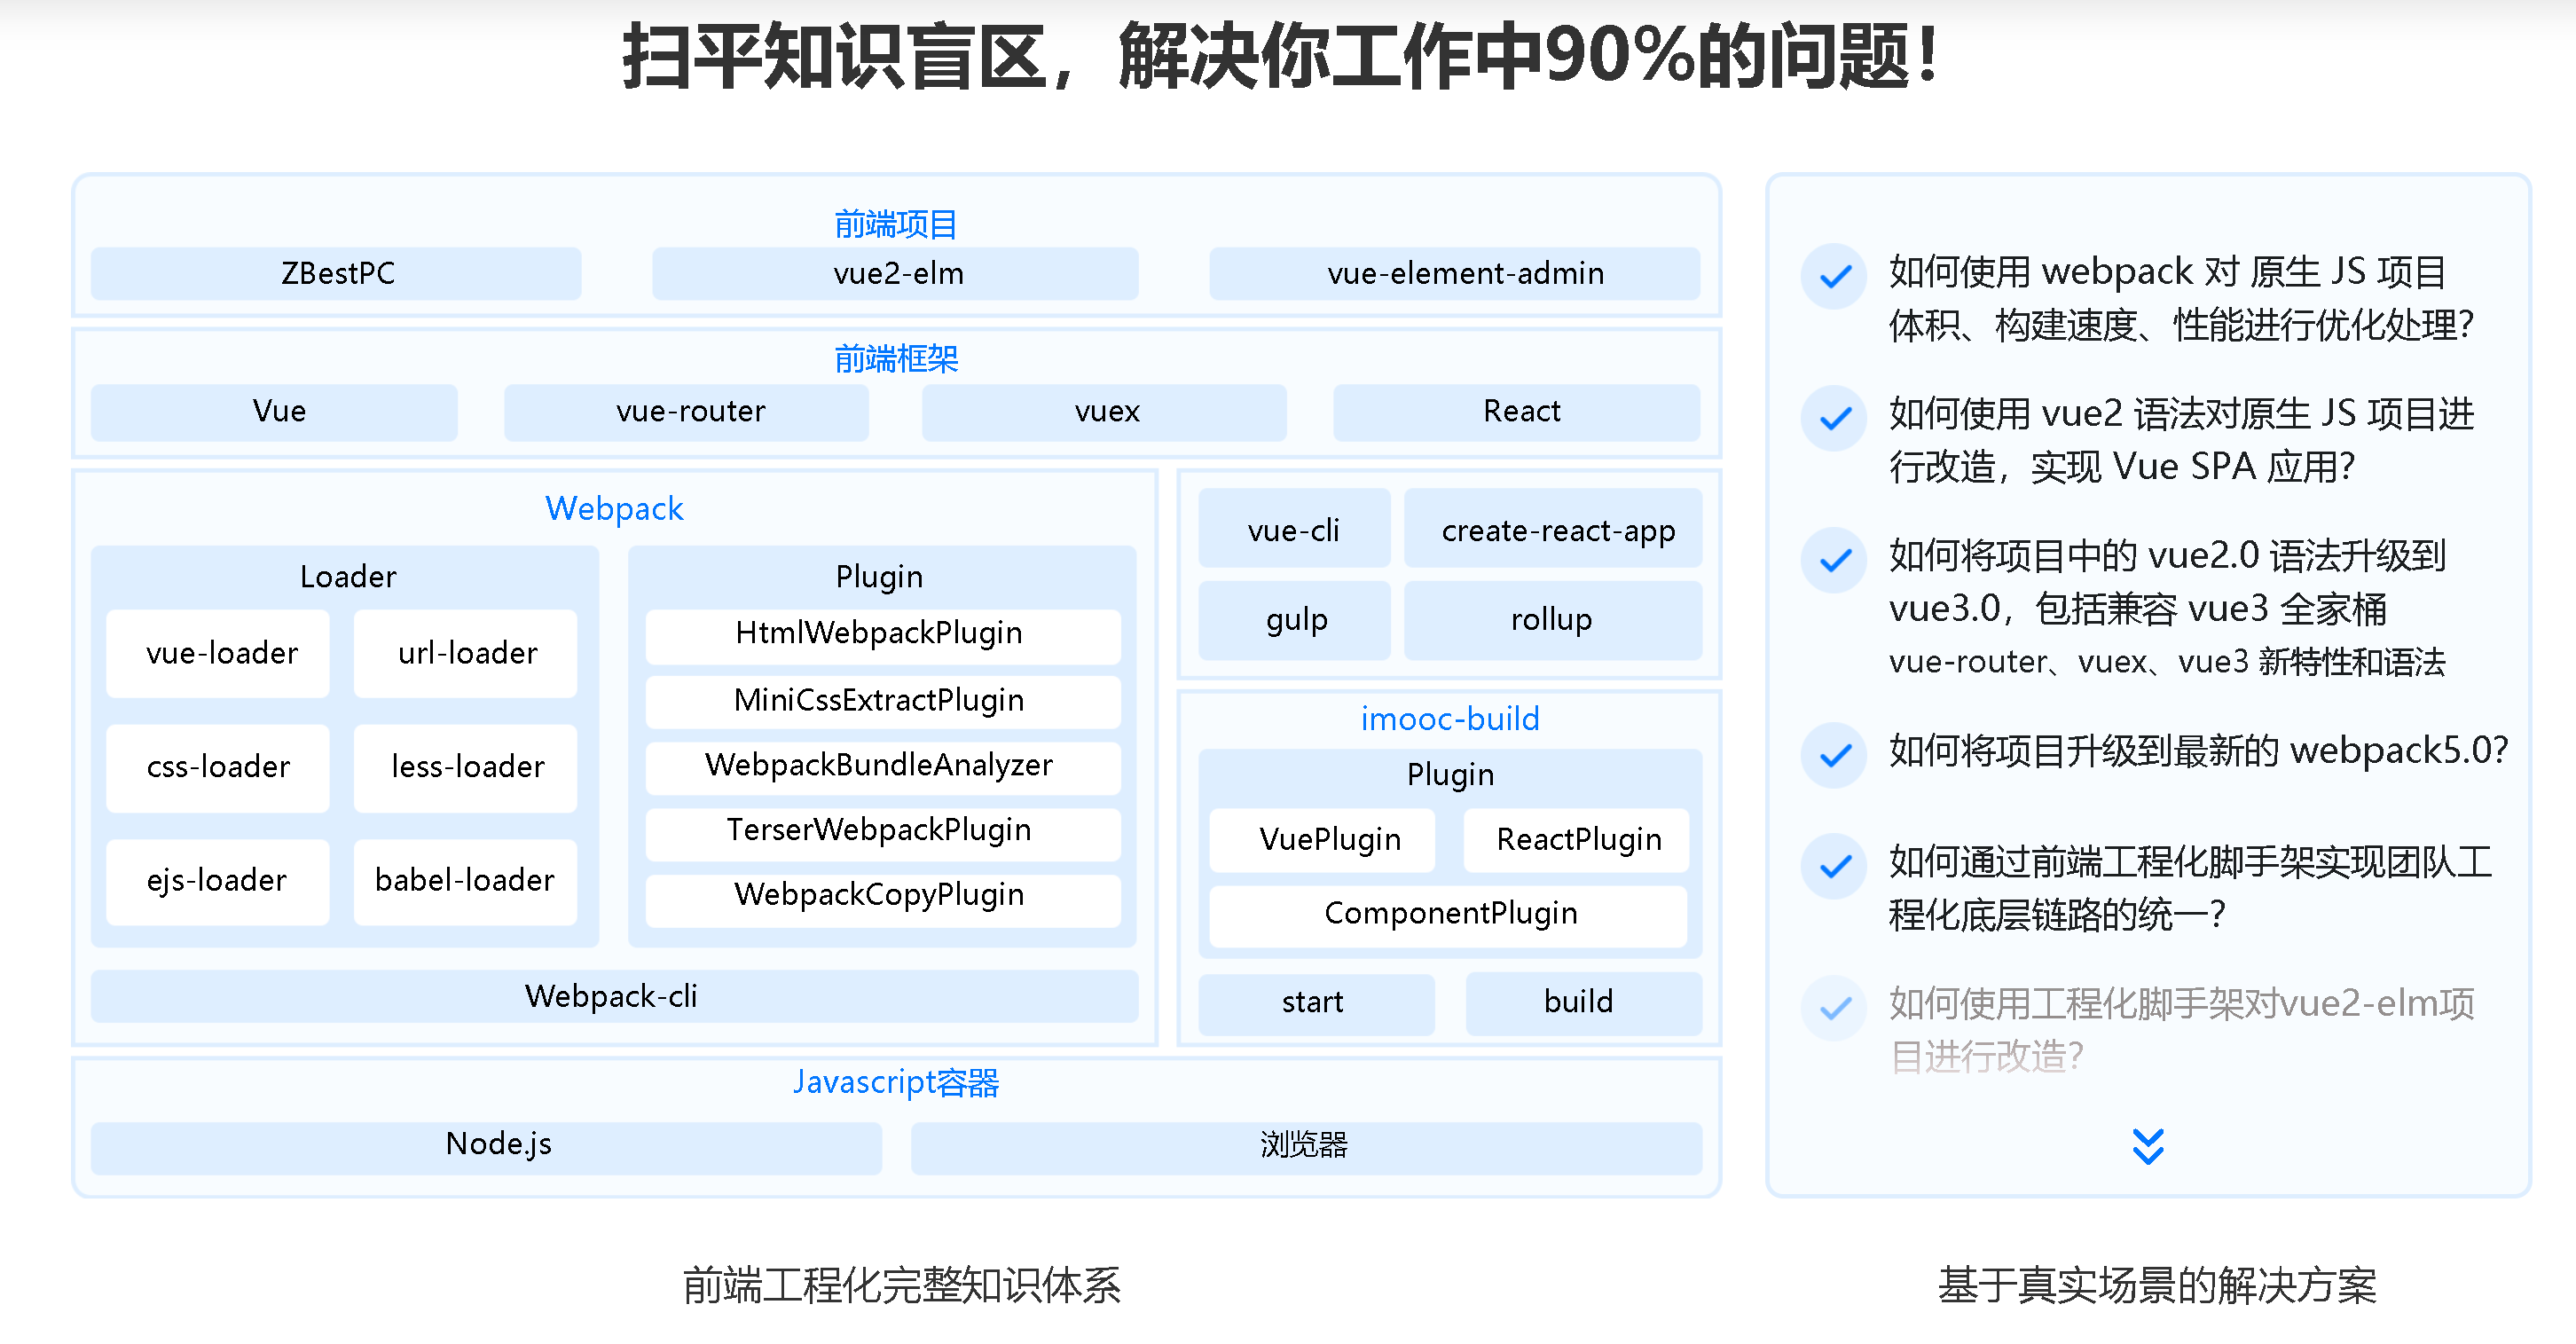Click the blue Webpack section heading
The image size is (2576, 1344).
tap(614, 508)
